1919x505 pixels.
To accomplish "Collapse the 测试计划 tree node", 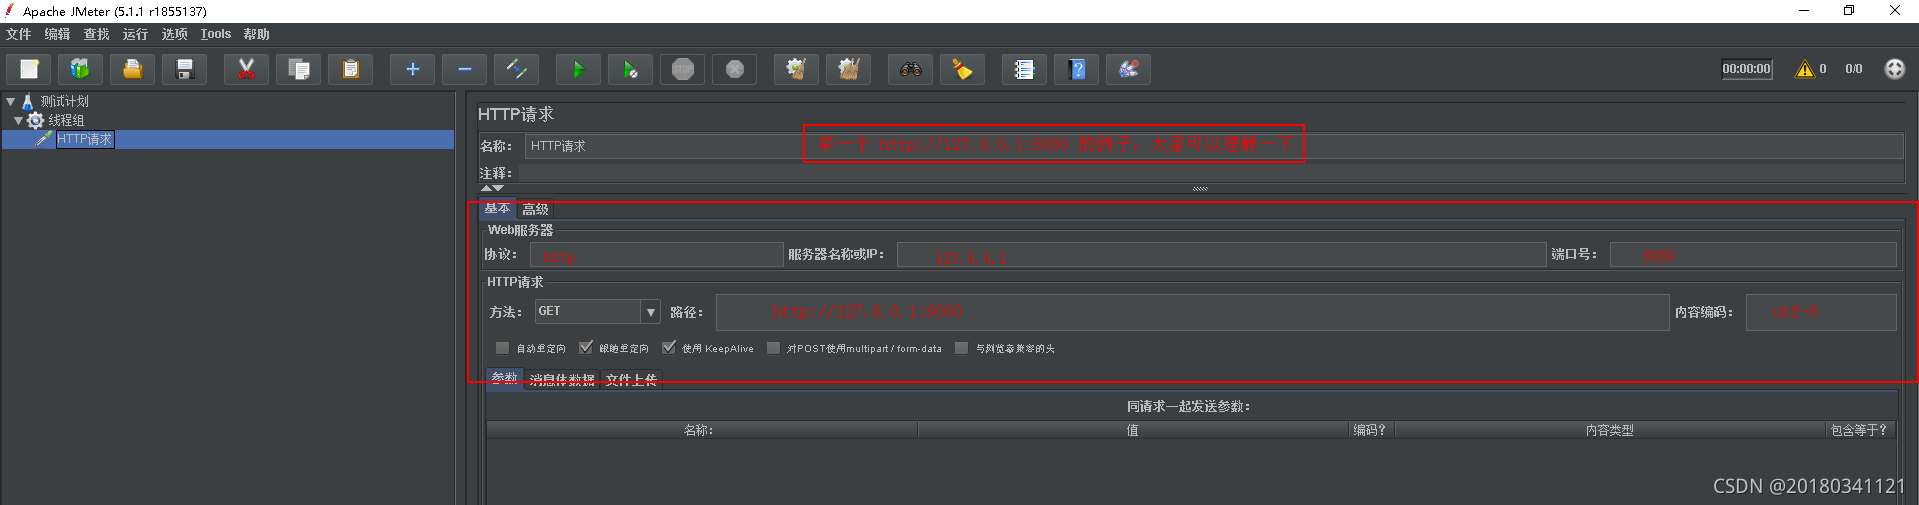I will [10, 101].
